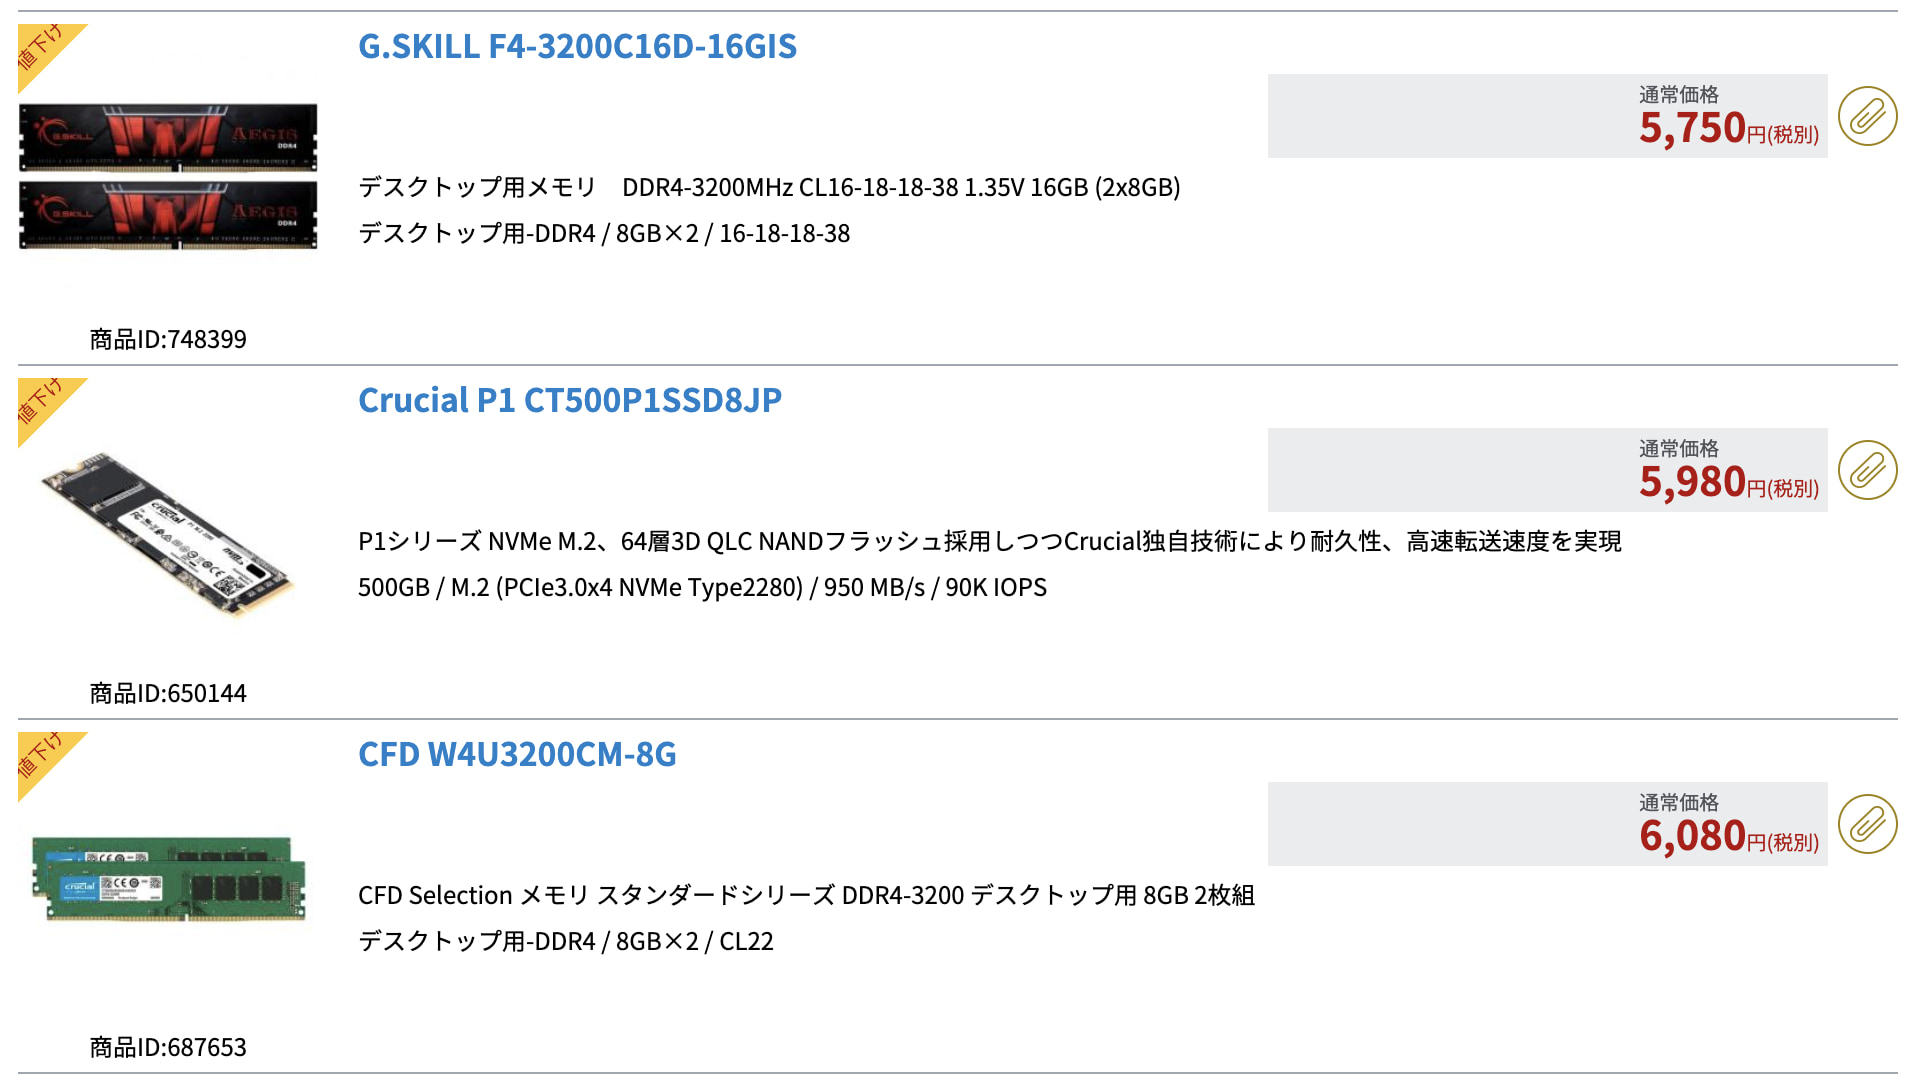Screen dimensions: 1928x1080
Task: Open the G.SKILL F4-3200C16D-16GIS product link
Action: tap(577, 46)
